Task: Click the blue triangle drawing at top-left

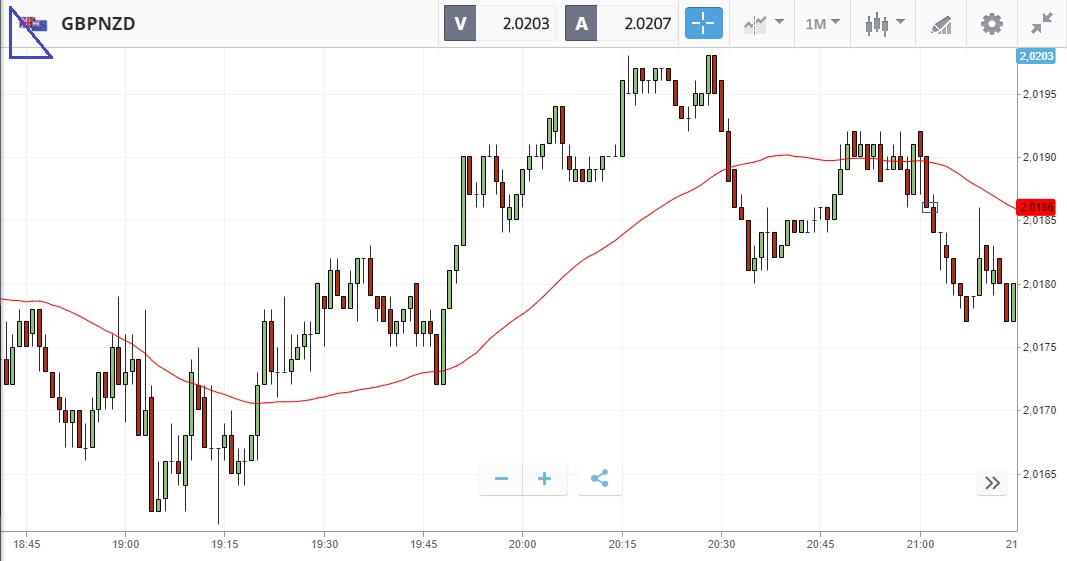Action: pyautogui.click(x=25, y=39)
